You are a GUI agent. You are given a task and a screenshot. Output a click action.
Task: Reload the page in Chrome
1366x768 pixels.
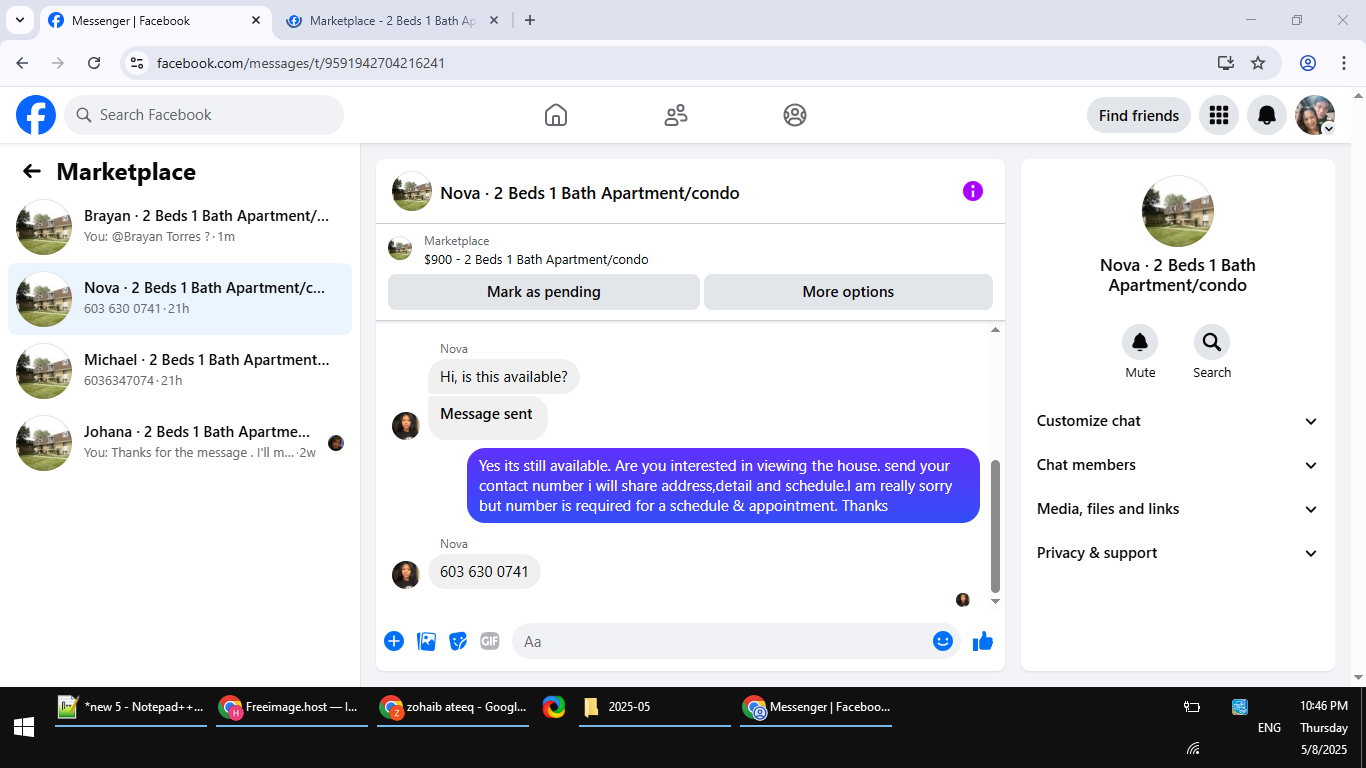click(94, 63)
